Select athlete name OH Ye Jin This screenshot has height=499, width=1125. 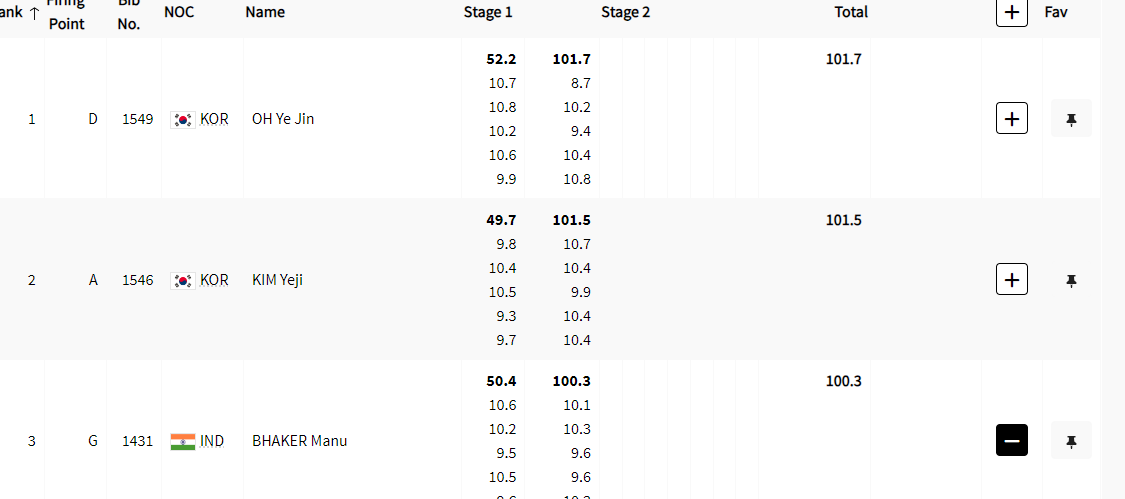283,118
